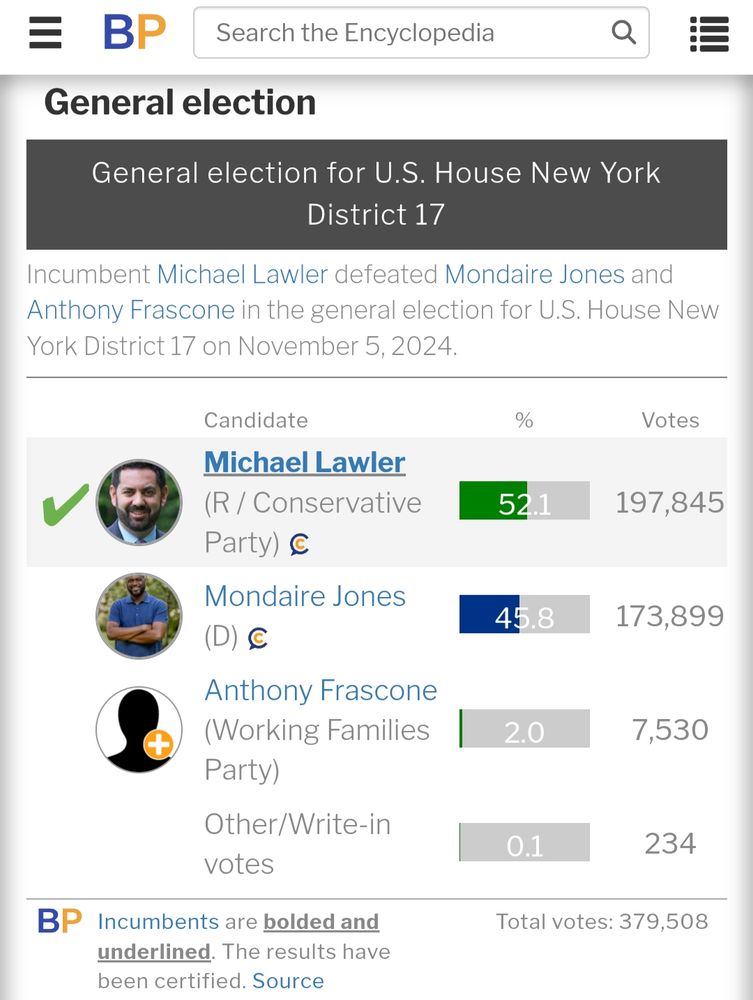The image size is (753, 1000).
Task: Open the table of contents list icon
Action: [709, 34]
